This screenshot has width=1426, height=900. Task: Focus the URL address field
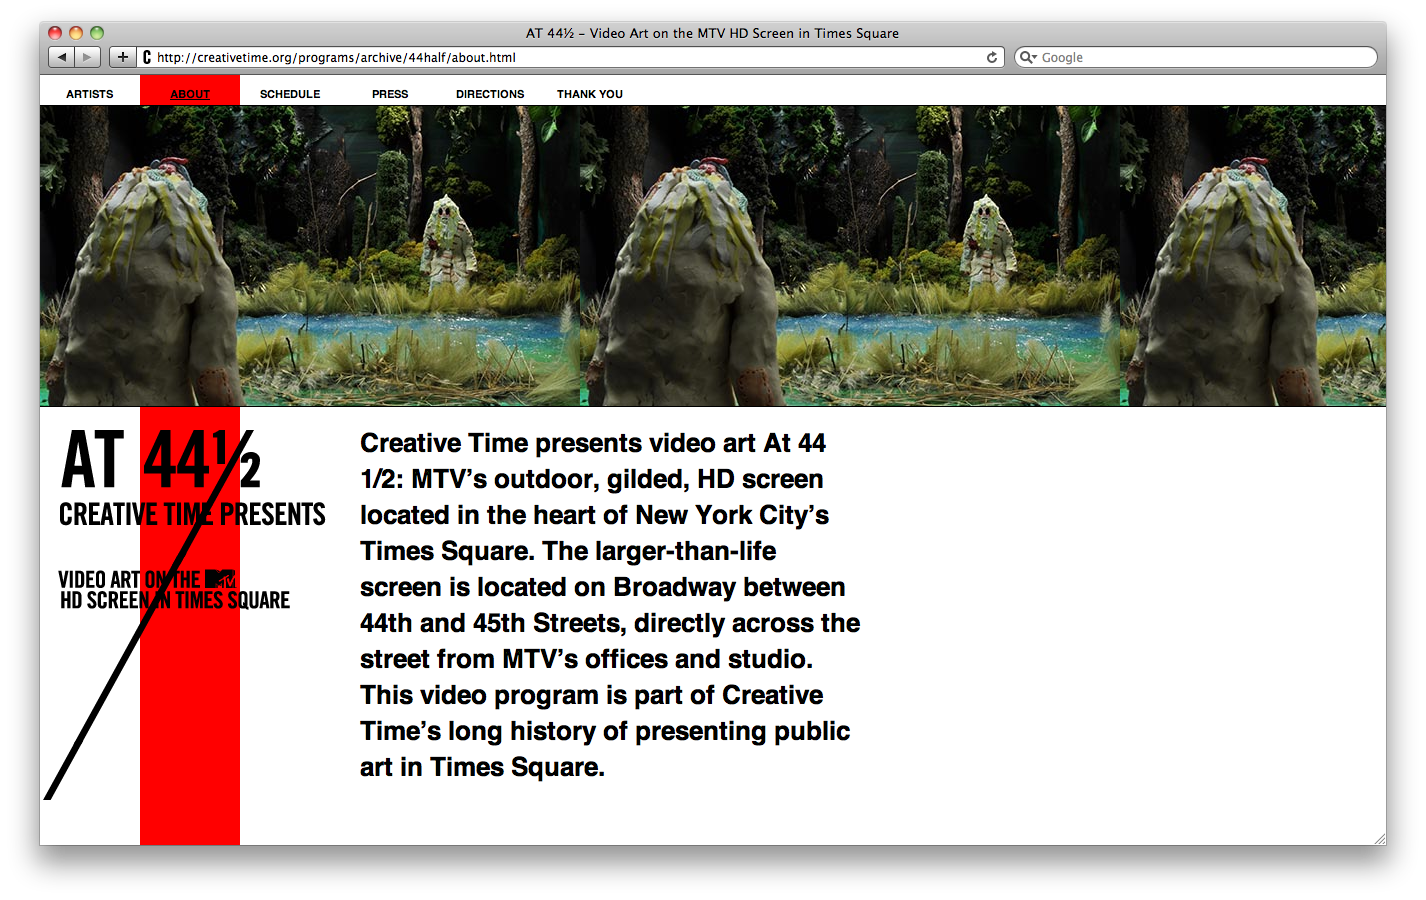tap(571, 57)
